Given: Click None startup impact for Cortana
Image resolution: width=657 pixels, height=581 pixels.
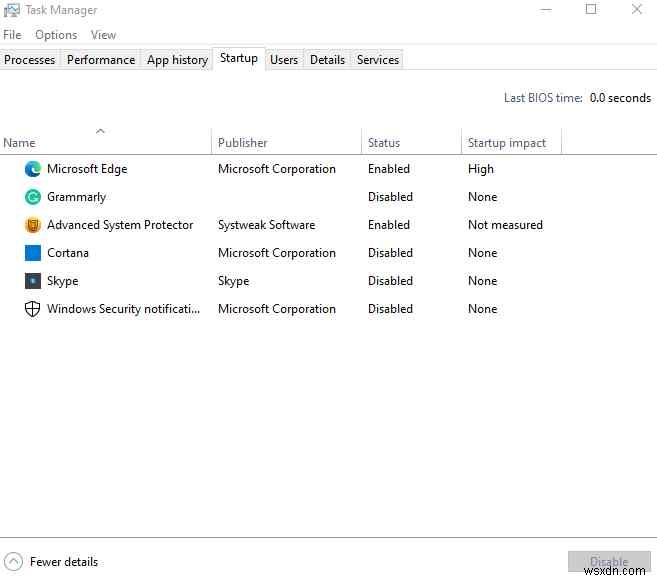Looking at the screenshot, I should pos(483,253).
